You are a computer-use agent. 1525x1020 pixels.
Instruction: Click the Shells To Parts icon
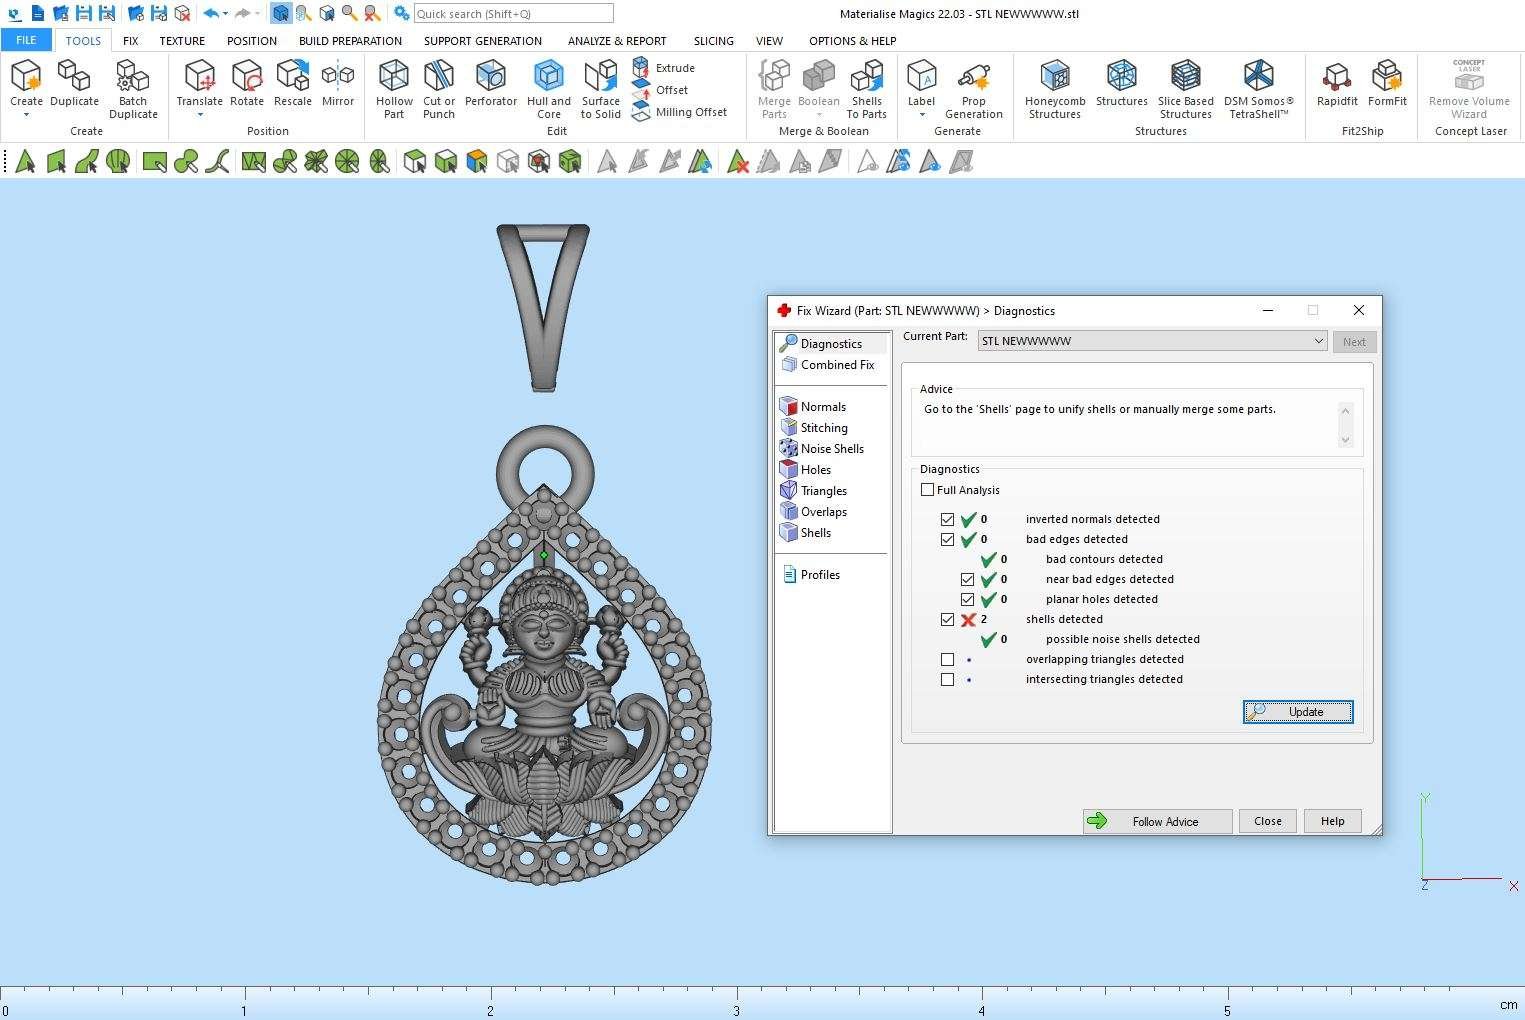[866, 88]
